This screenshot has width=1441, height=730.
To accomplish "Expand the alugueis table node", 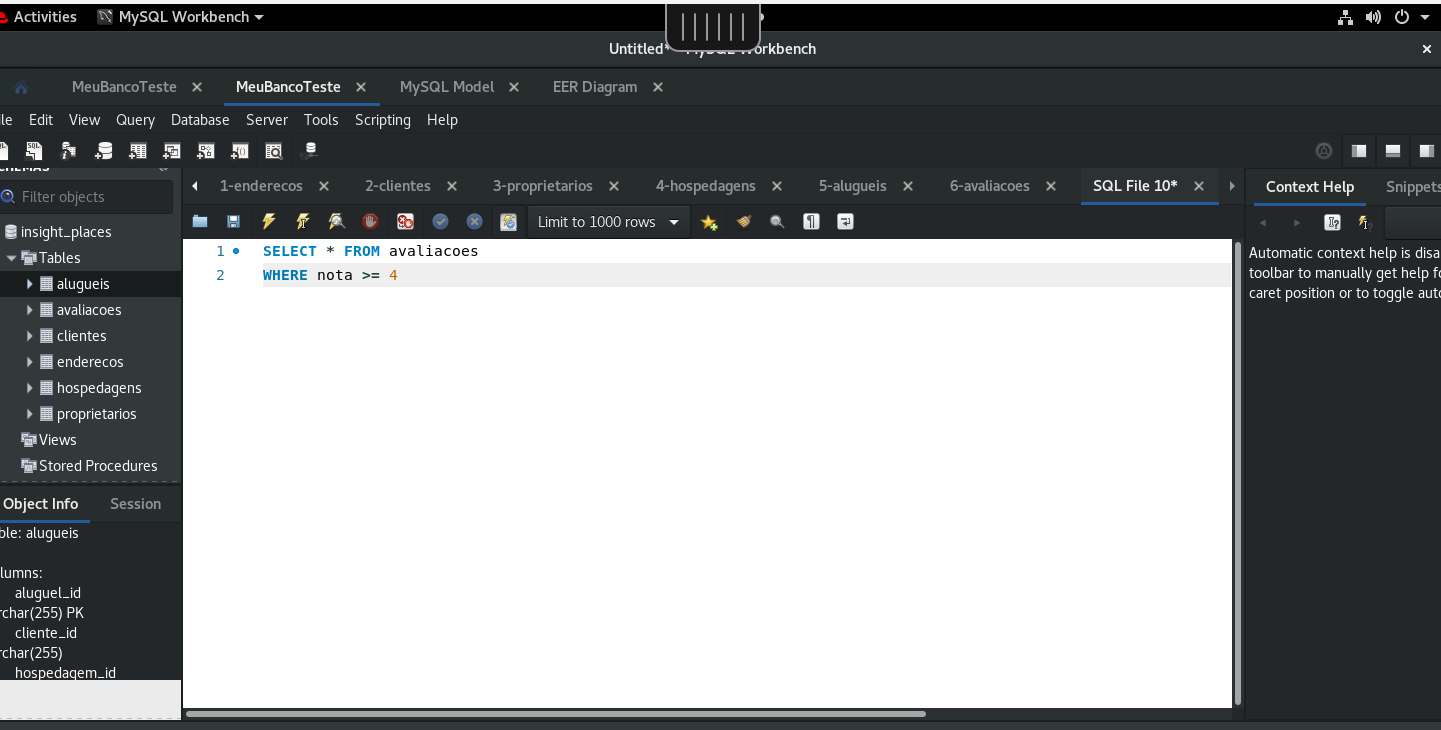I will coord(30,284).
